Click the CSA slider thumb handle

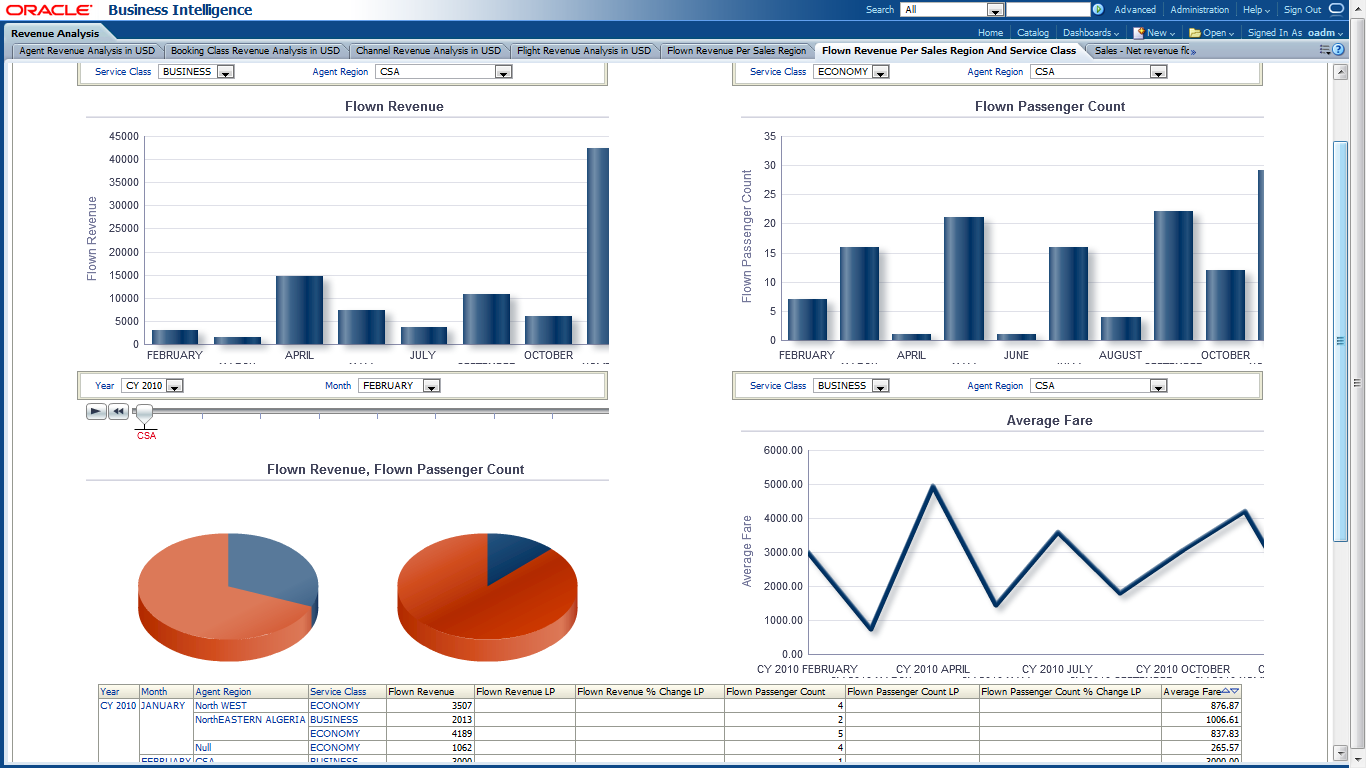coord(144,412)
